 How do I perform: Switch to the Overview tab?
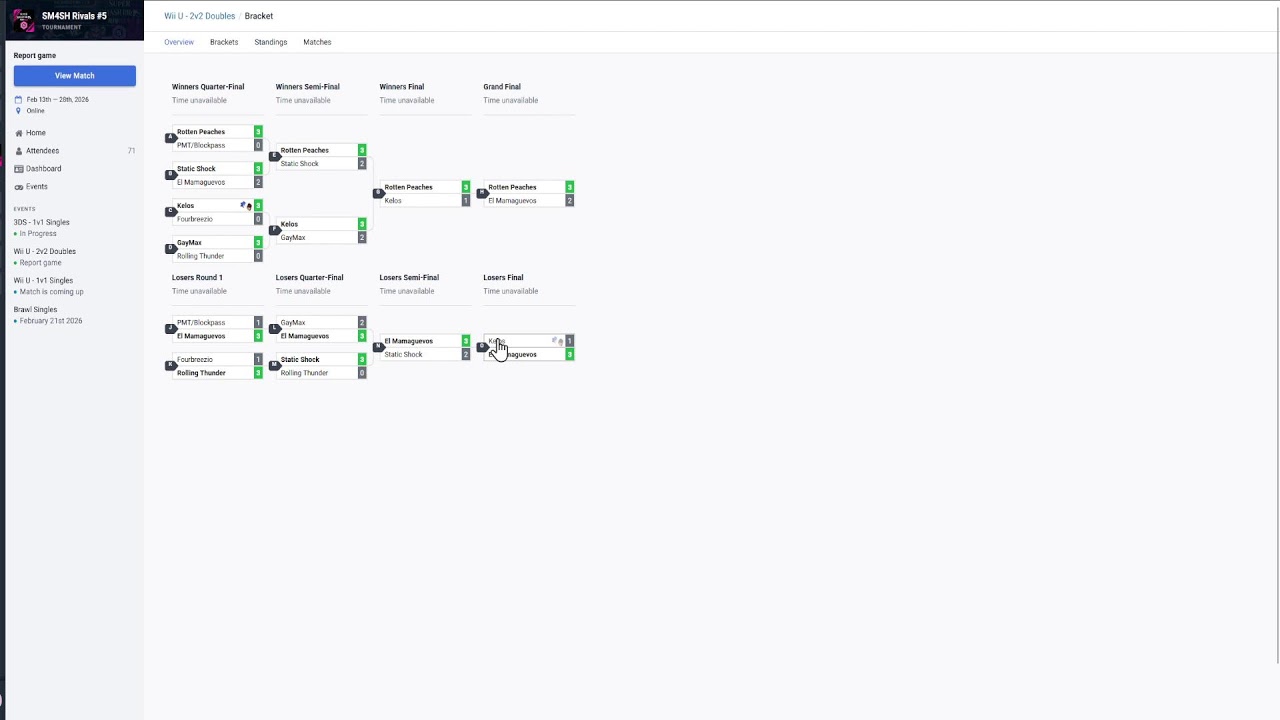[x=179, y=42]
